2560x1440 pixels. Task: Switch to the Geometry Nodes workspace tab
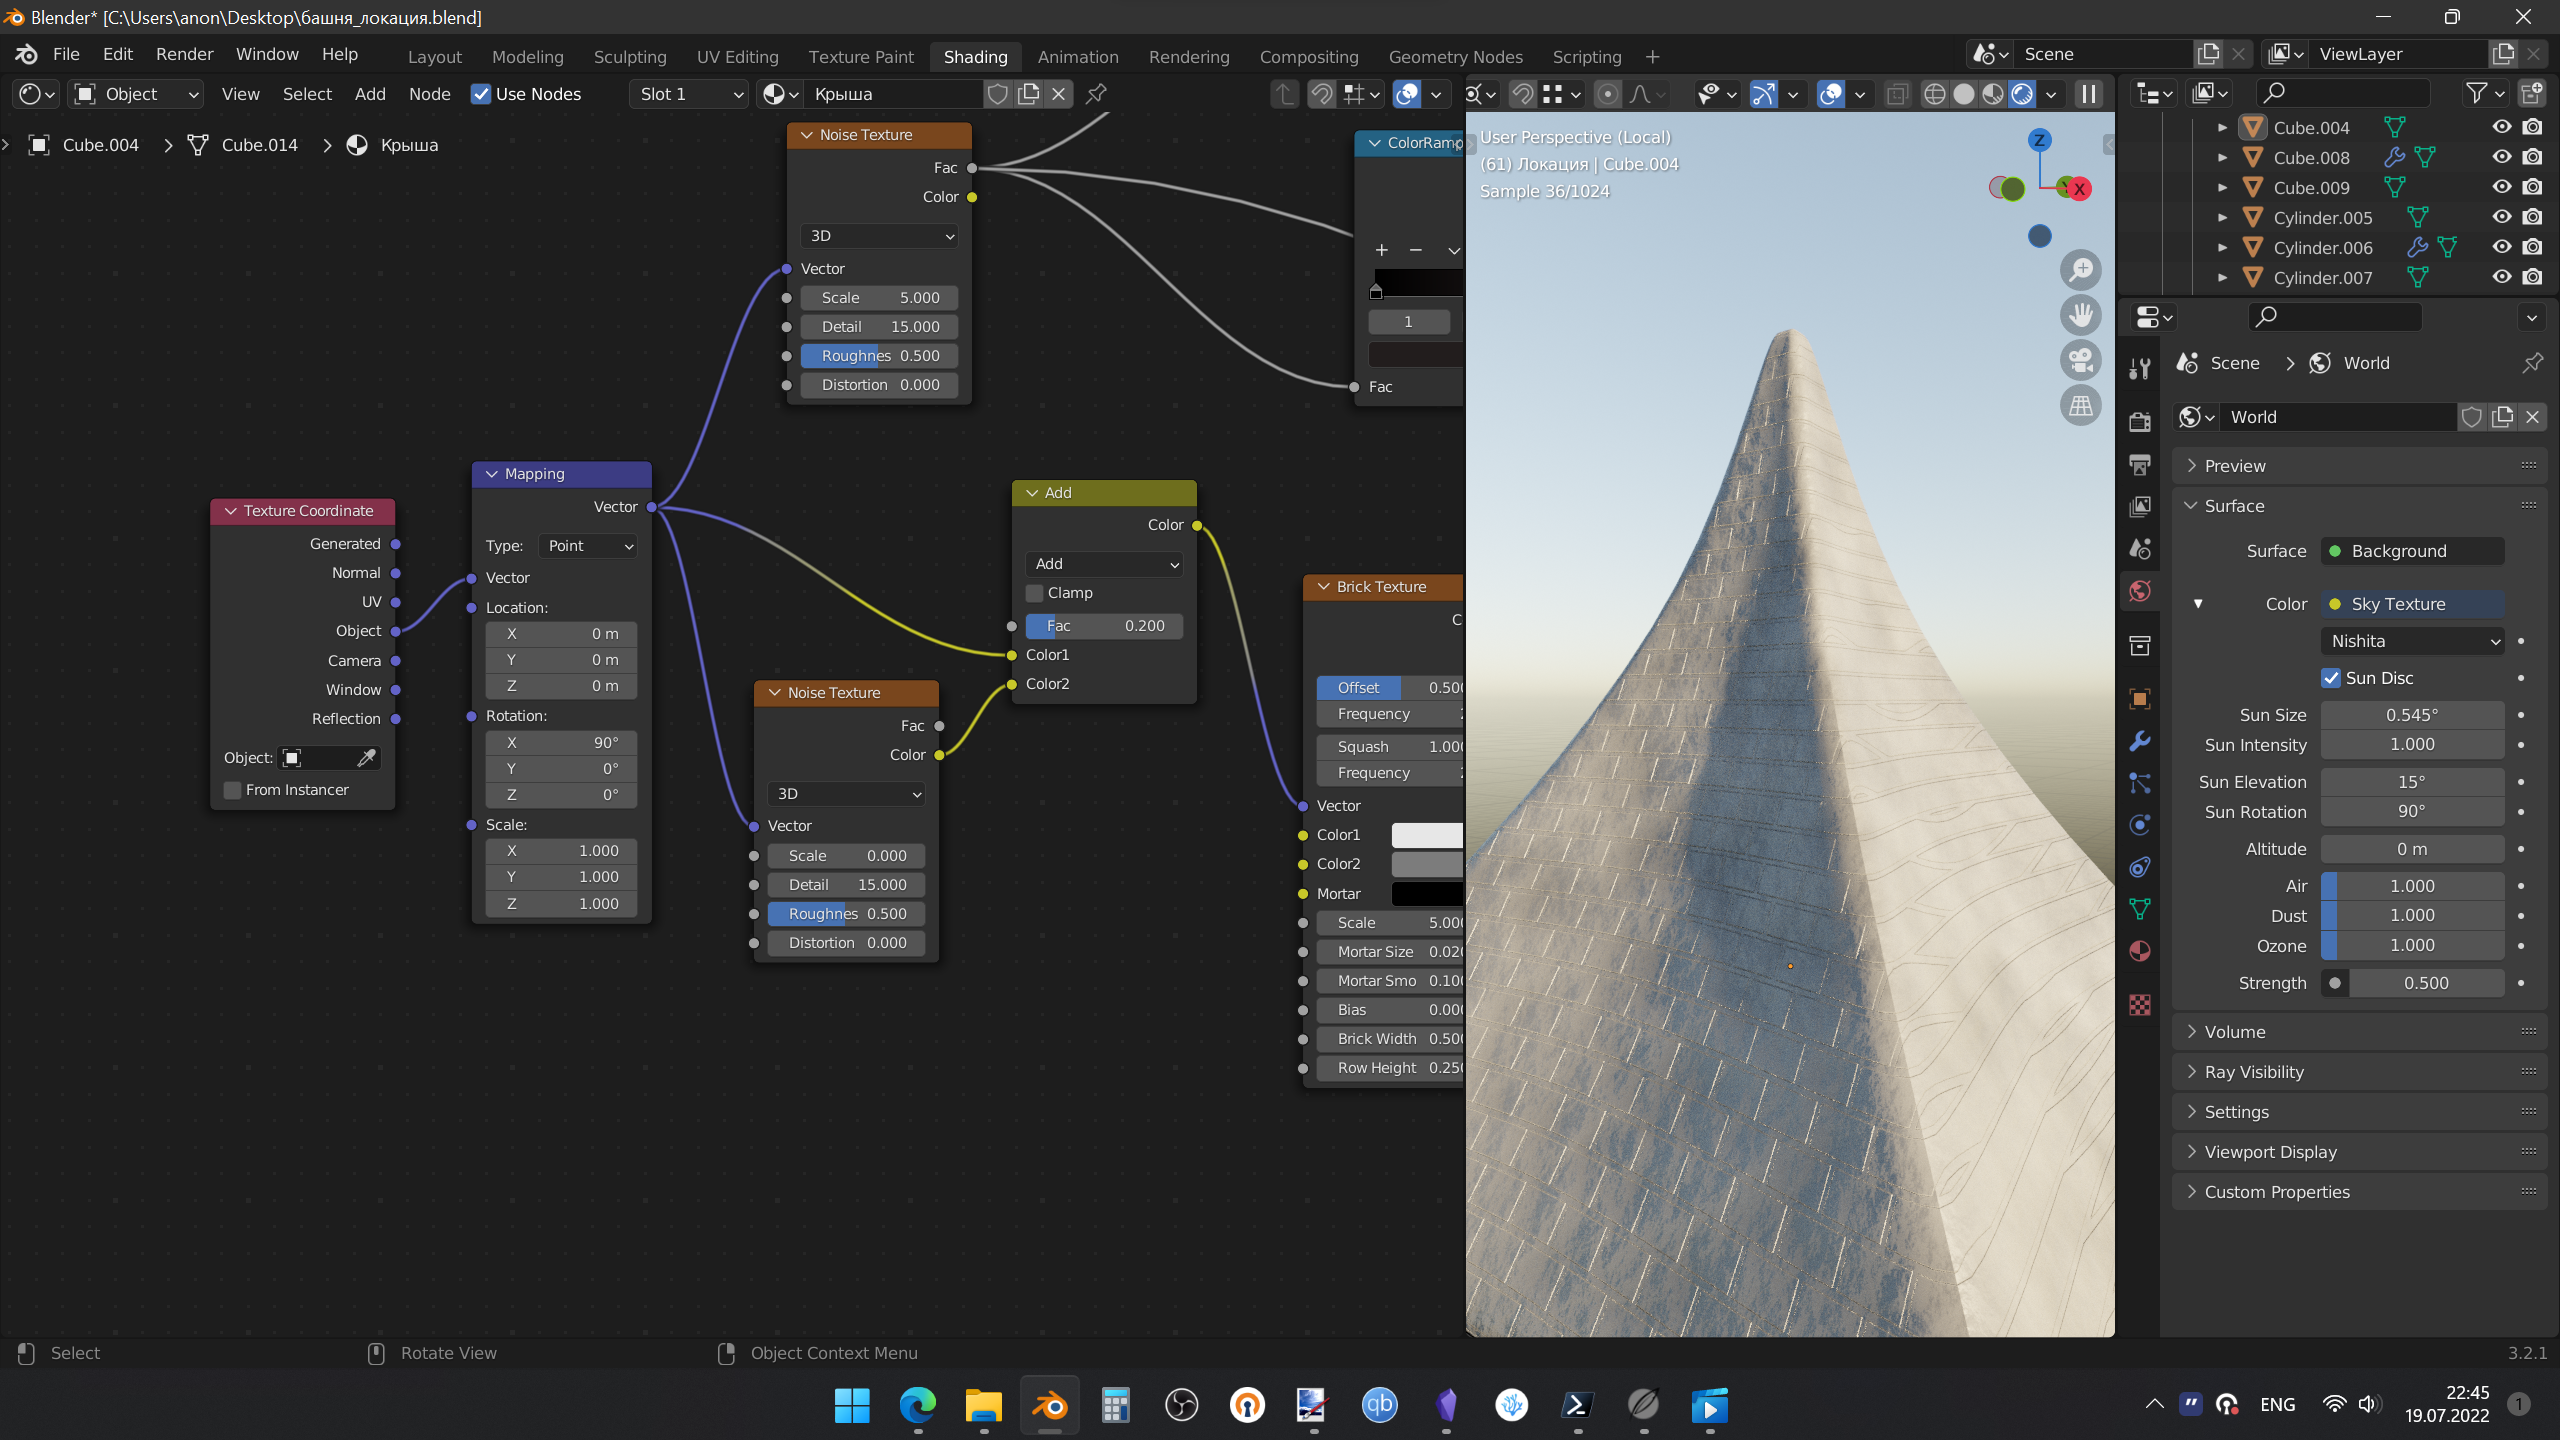[x=1455, y=57]
